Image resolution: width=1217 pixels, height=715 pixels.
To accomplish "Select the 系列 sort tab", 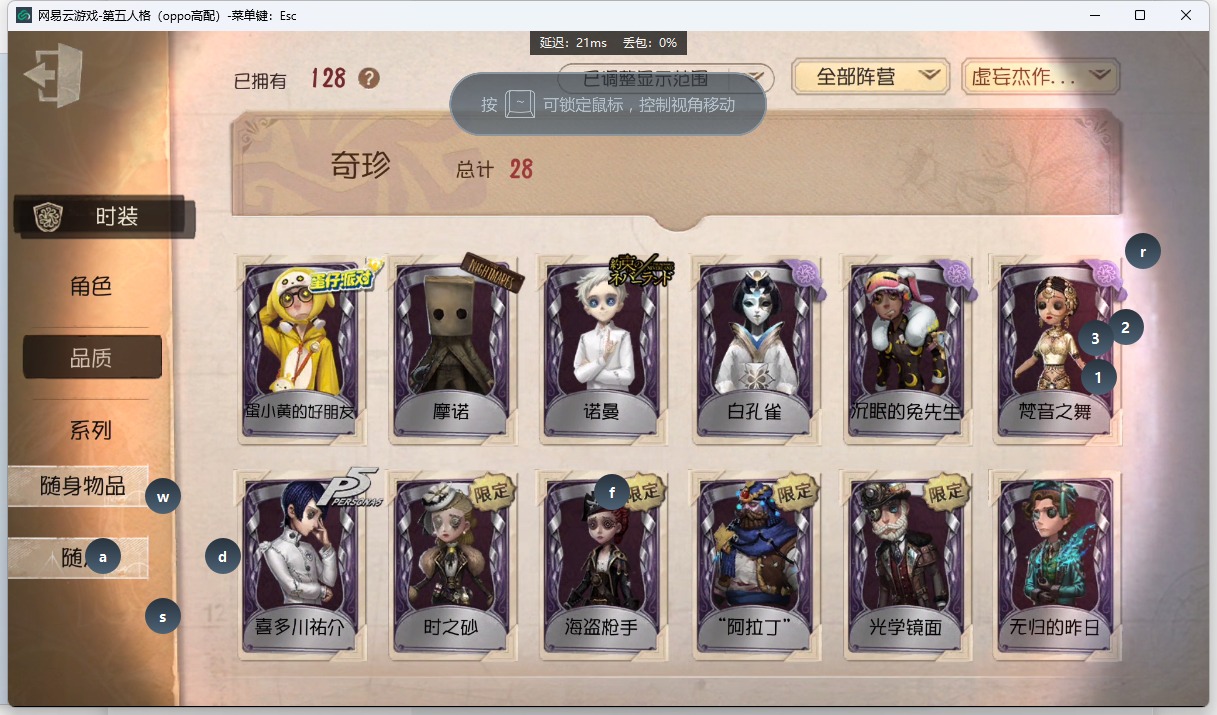I will click(x=90, y=431).
